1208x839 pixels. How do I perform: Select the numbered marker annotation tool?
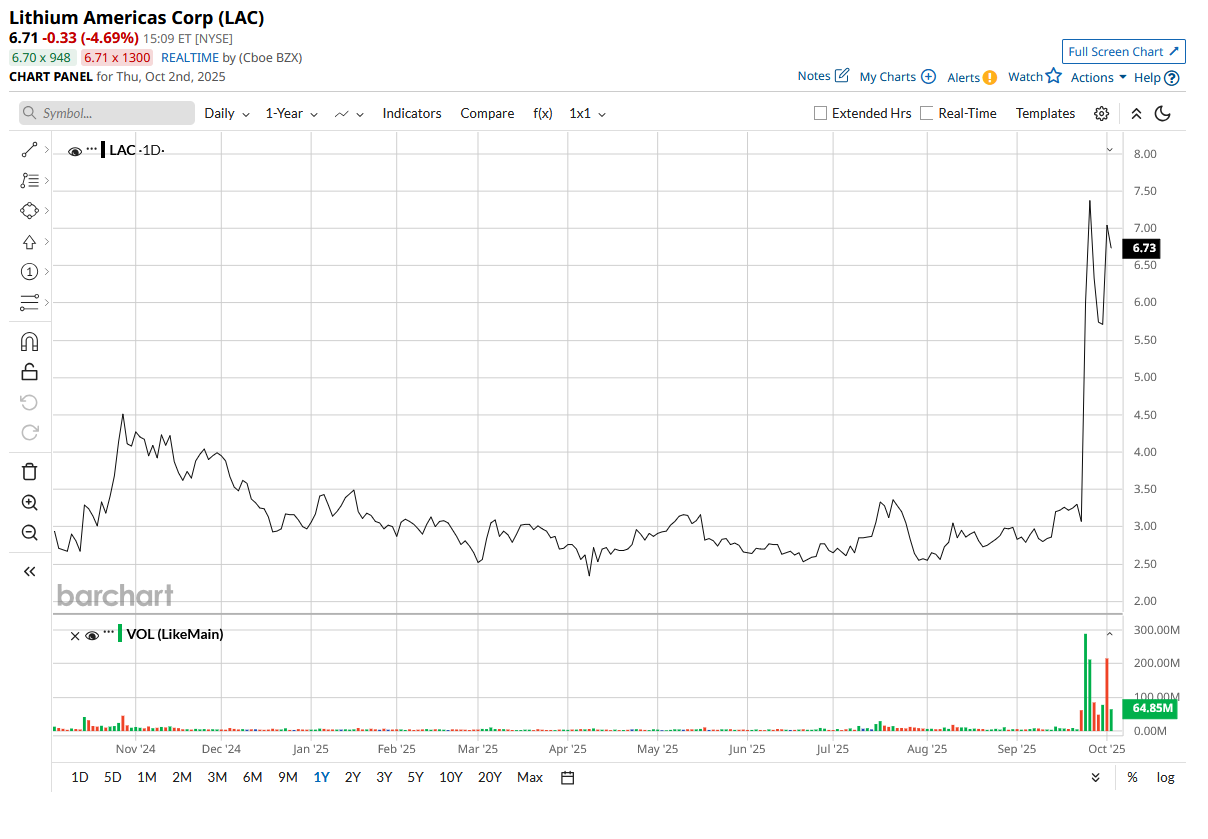click(29, 272)
